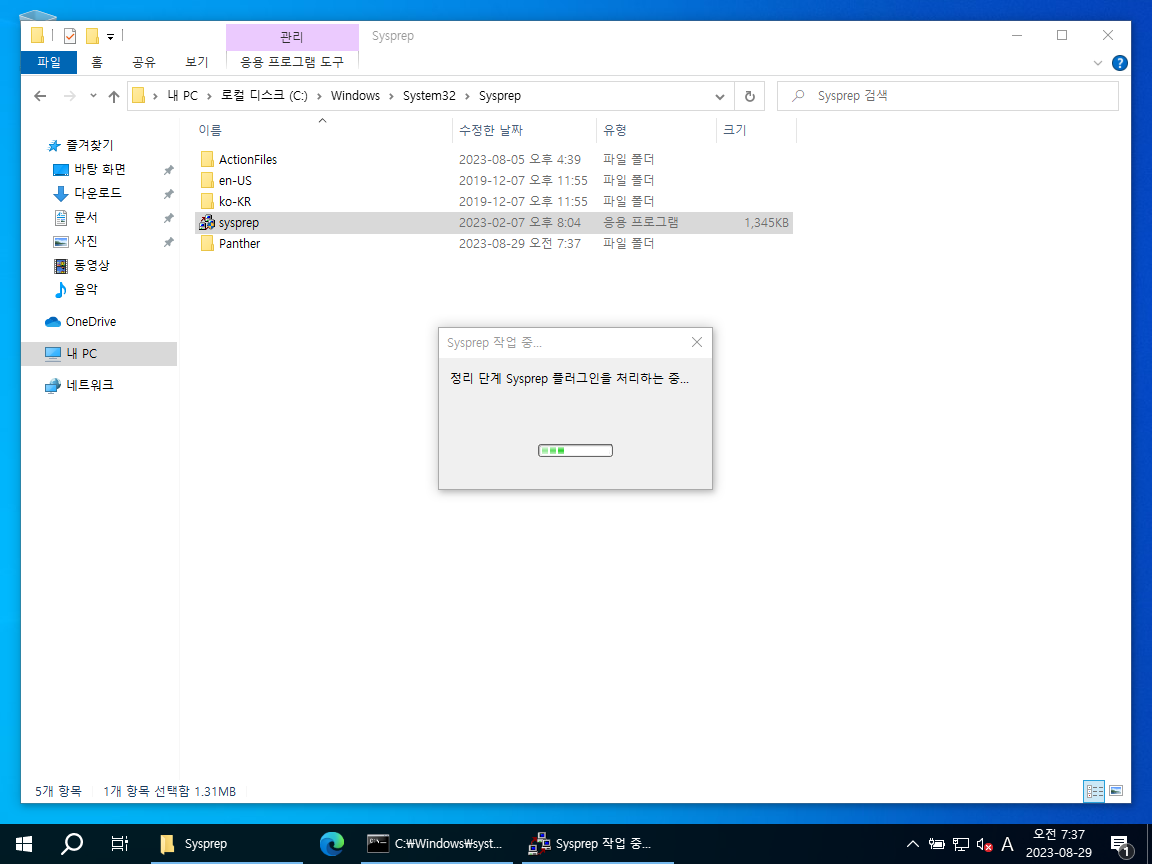Expand the ribbon with the chevron
1152x864 pixels.
click(x=1098, y=63)
